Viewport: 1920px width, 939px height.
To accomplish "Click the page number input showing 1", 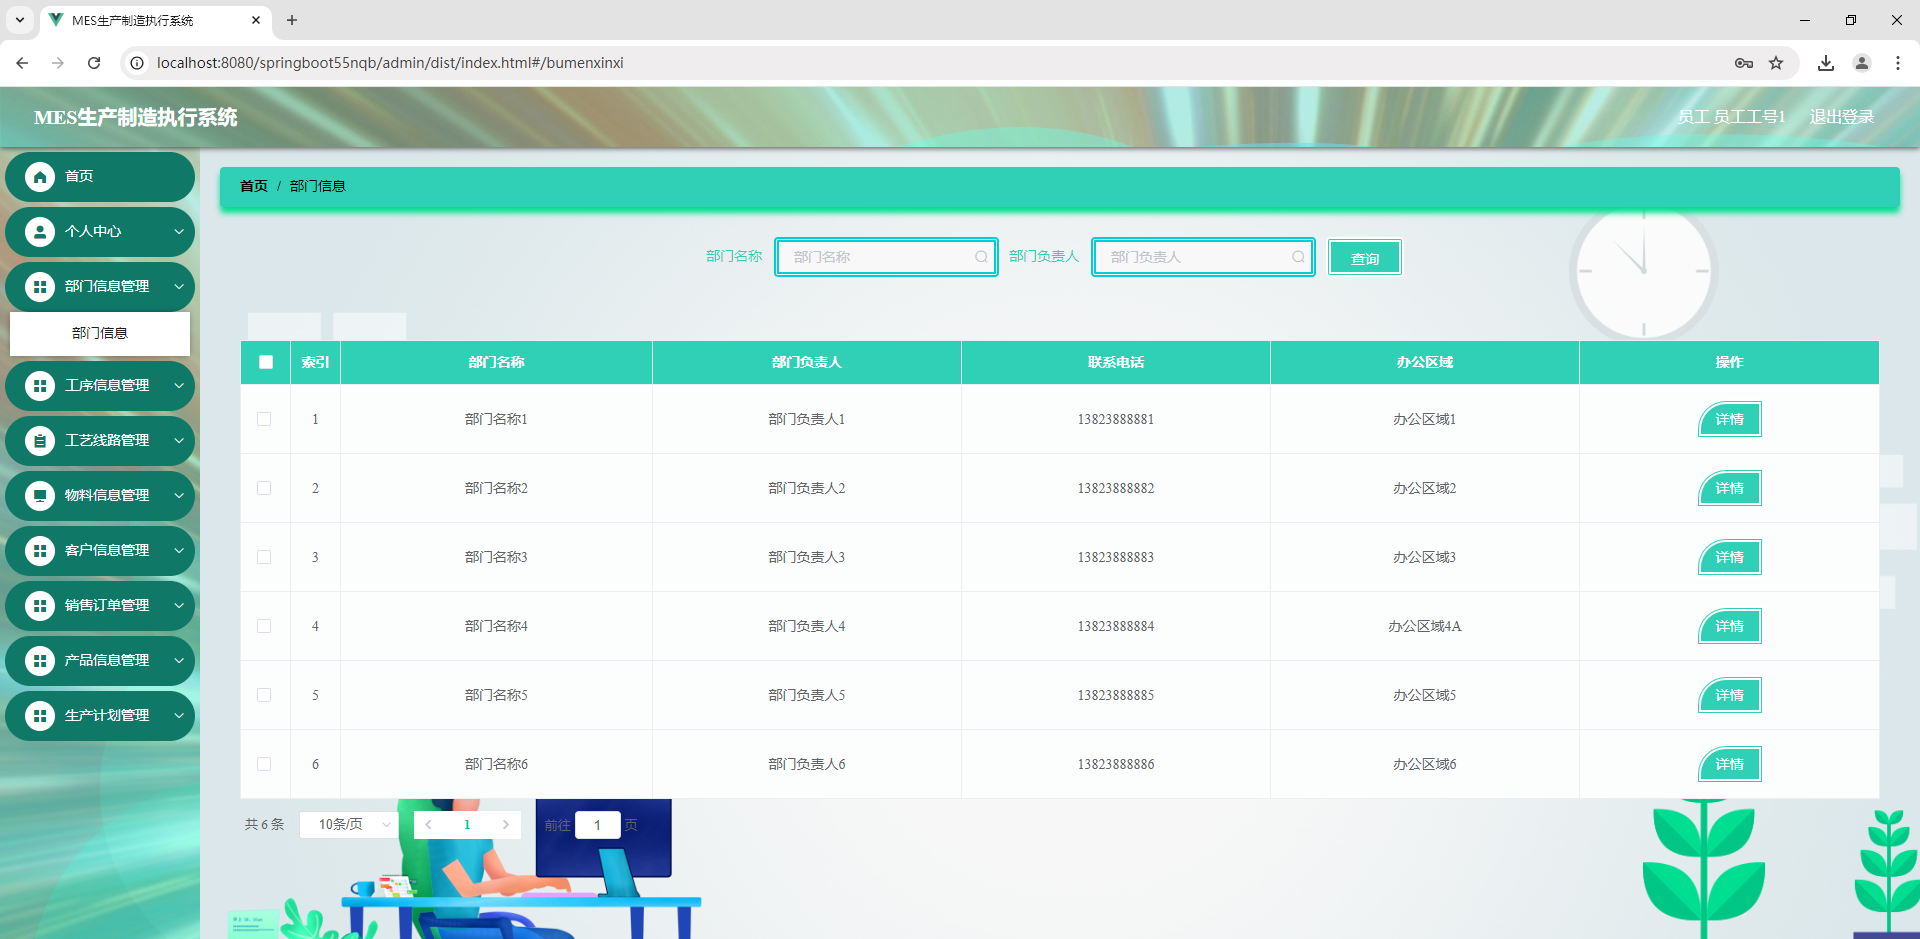I will (x=597, y=824).
